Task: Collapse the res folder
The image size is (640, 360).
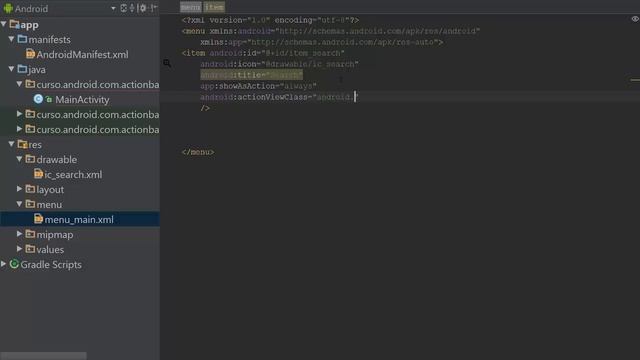Action: tap(11, 144)
